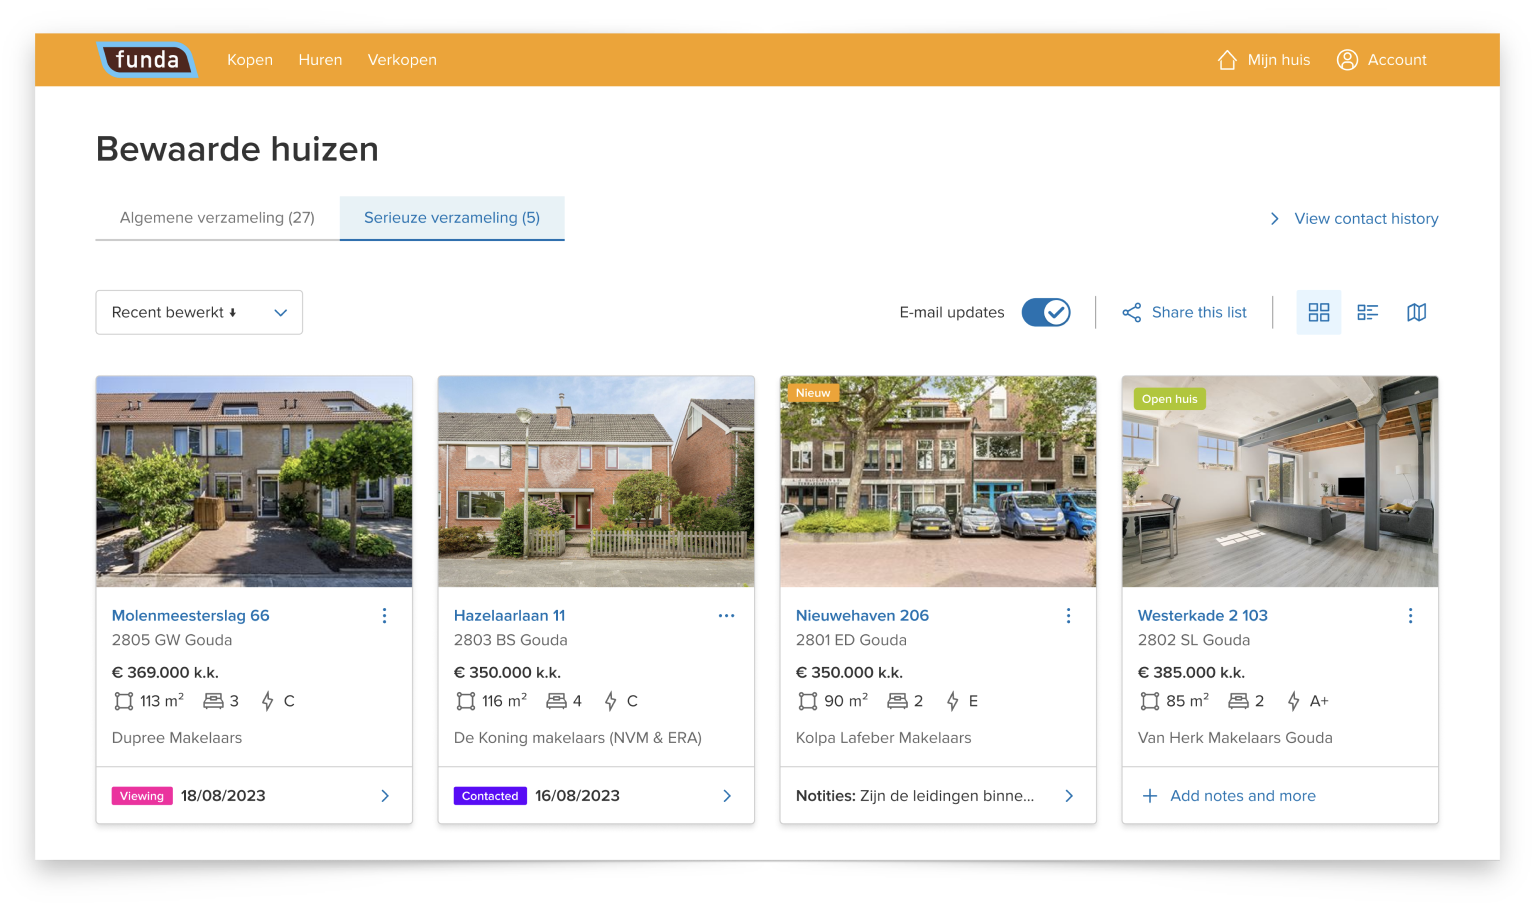Click the Open huis badge
Image resolution: width=1535 pixels, height=904 pixels.
[x=1169, y=399]
